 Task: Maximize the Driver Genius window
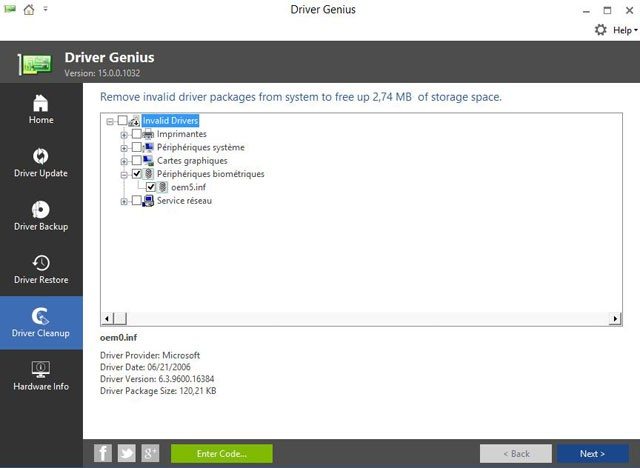tap(607, 10)
